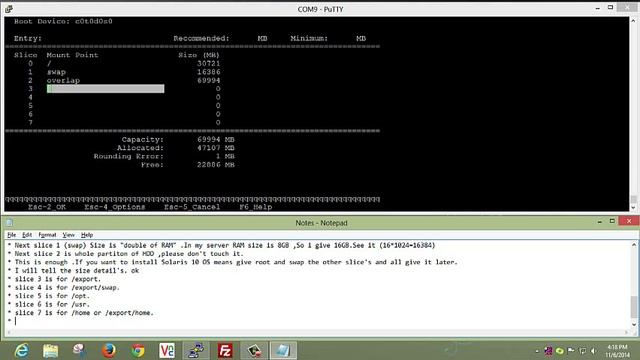640x360 pixels.
Task: Click the highlighted slice 3 mount point field
Action: [105, 89]
